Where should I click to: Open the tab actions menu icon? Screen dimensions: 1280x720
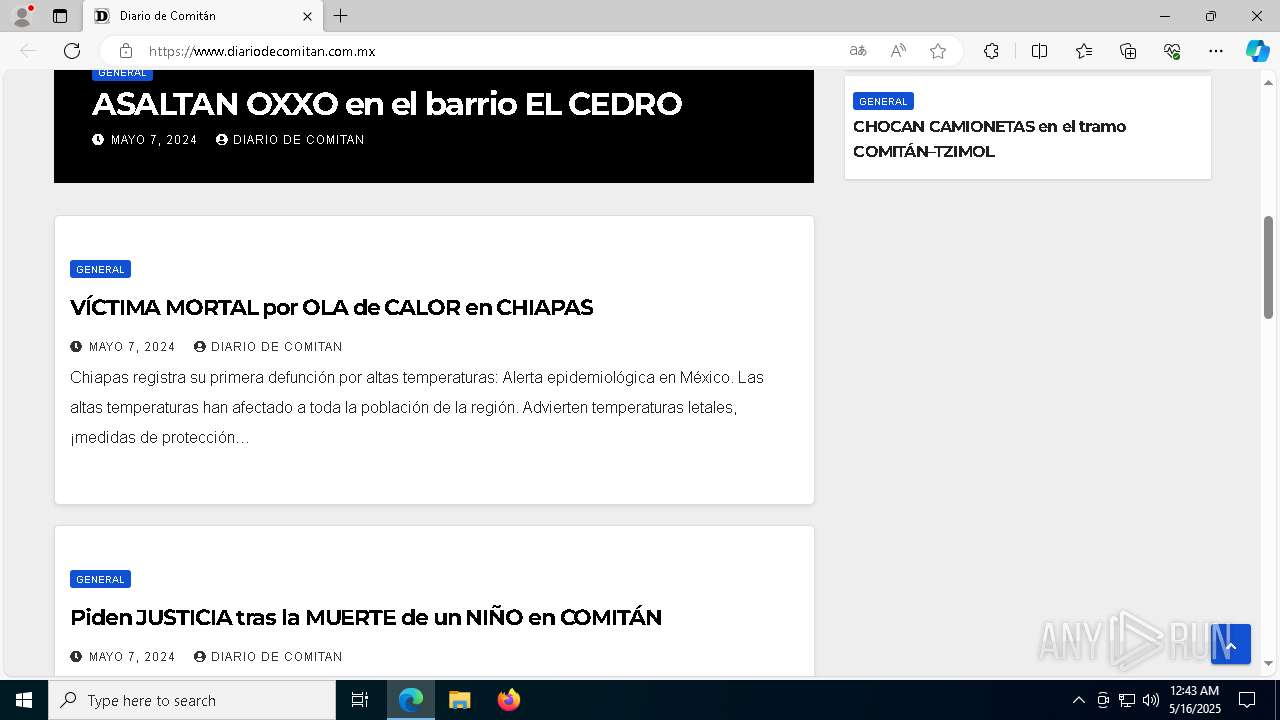pos(60,16)
